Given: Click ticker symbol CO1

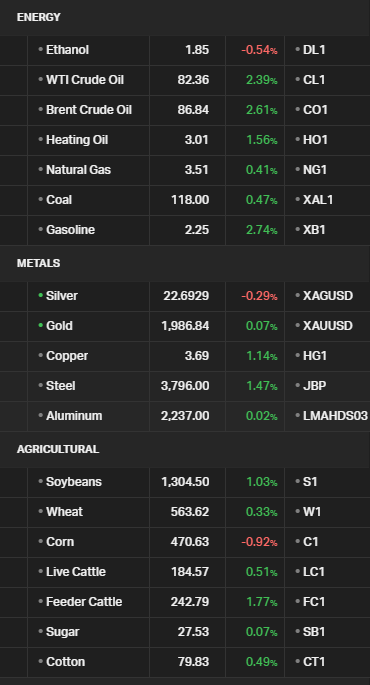Looking at the screenshot, I should coord(315,110).
